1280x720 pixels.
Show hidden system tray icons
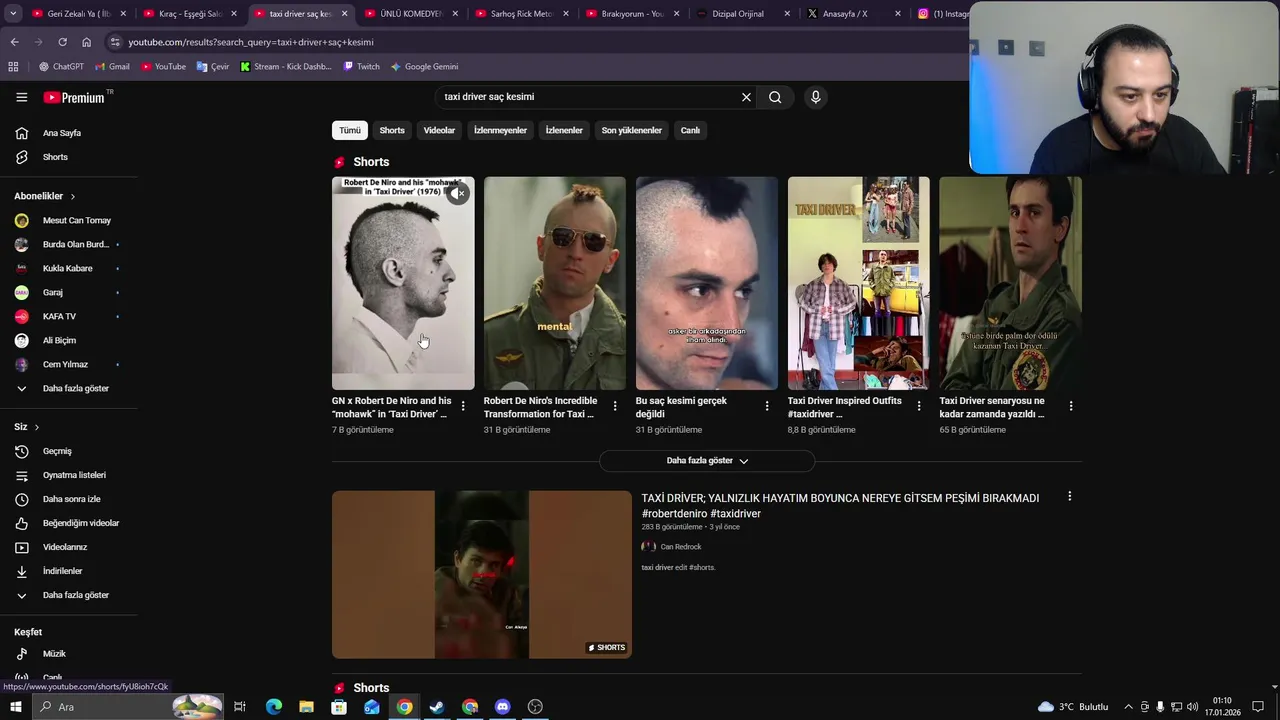point(1128,707)
